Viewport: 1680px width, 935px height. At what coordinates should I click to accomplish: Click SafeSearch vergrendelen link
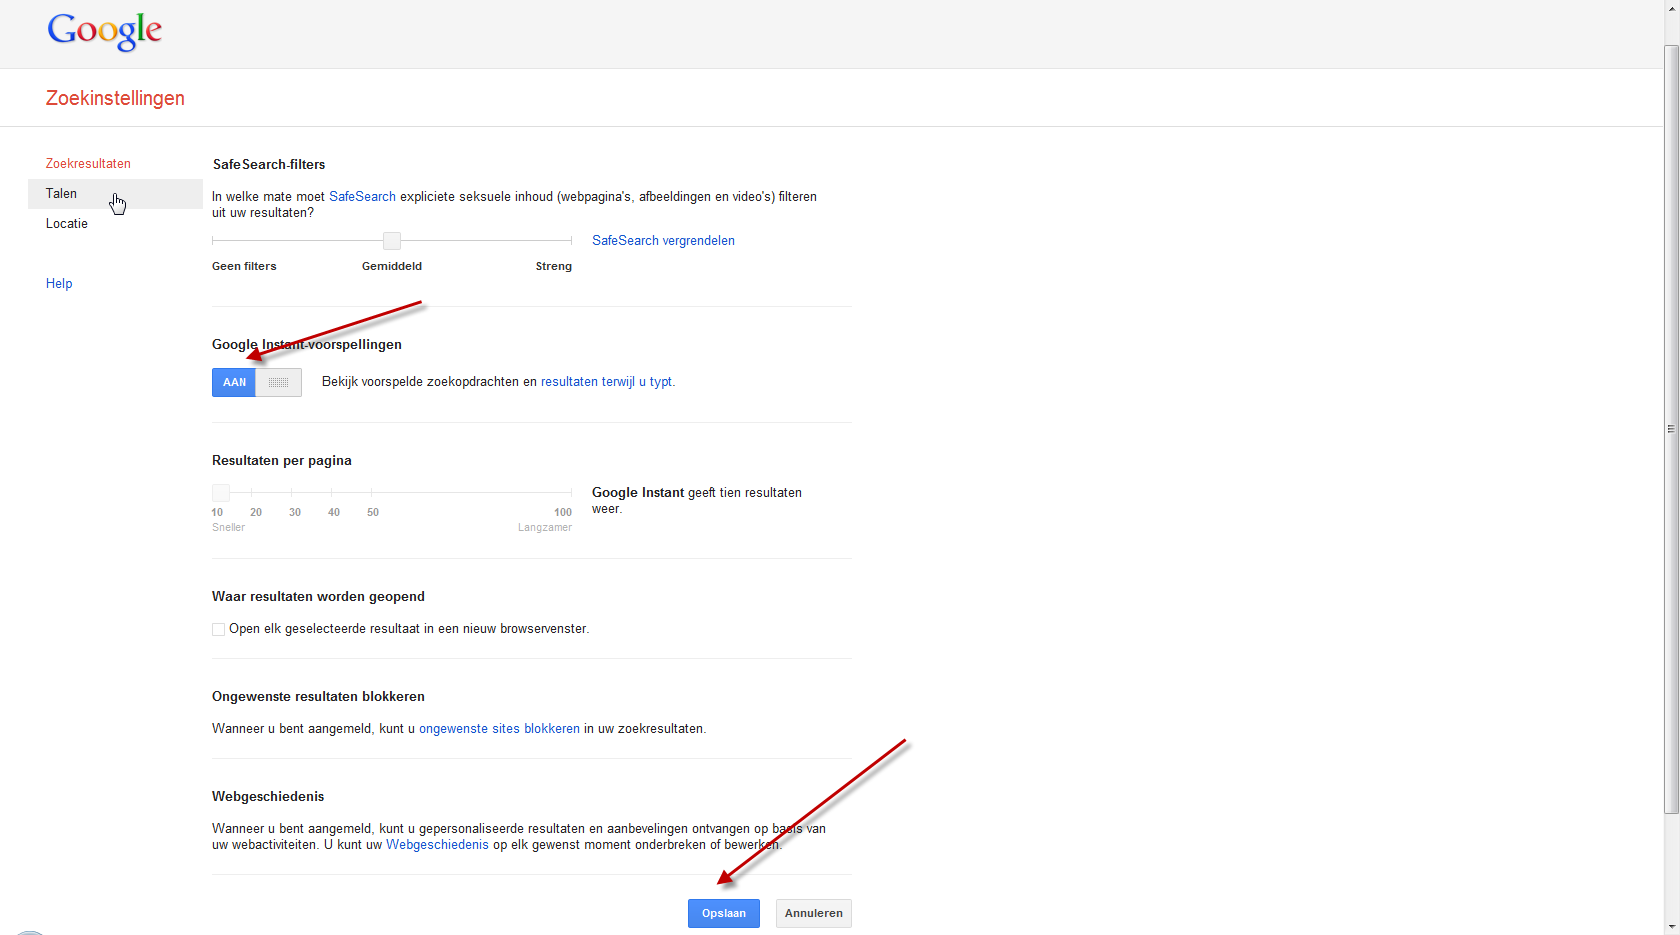click(663, 240)
